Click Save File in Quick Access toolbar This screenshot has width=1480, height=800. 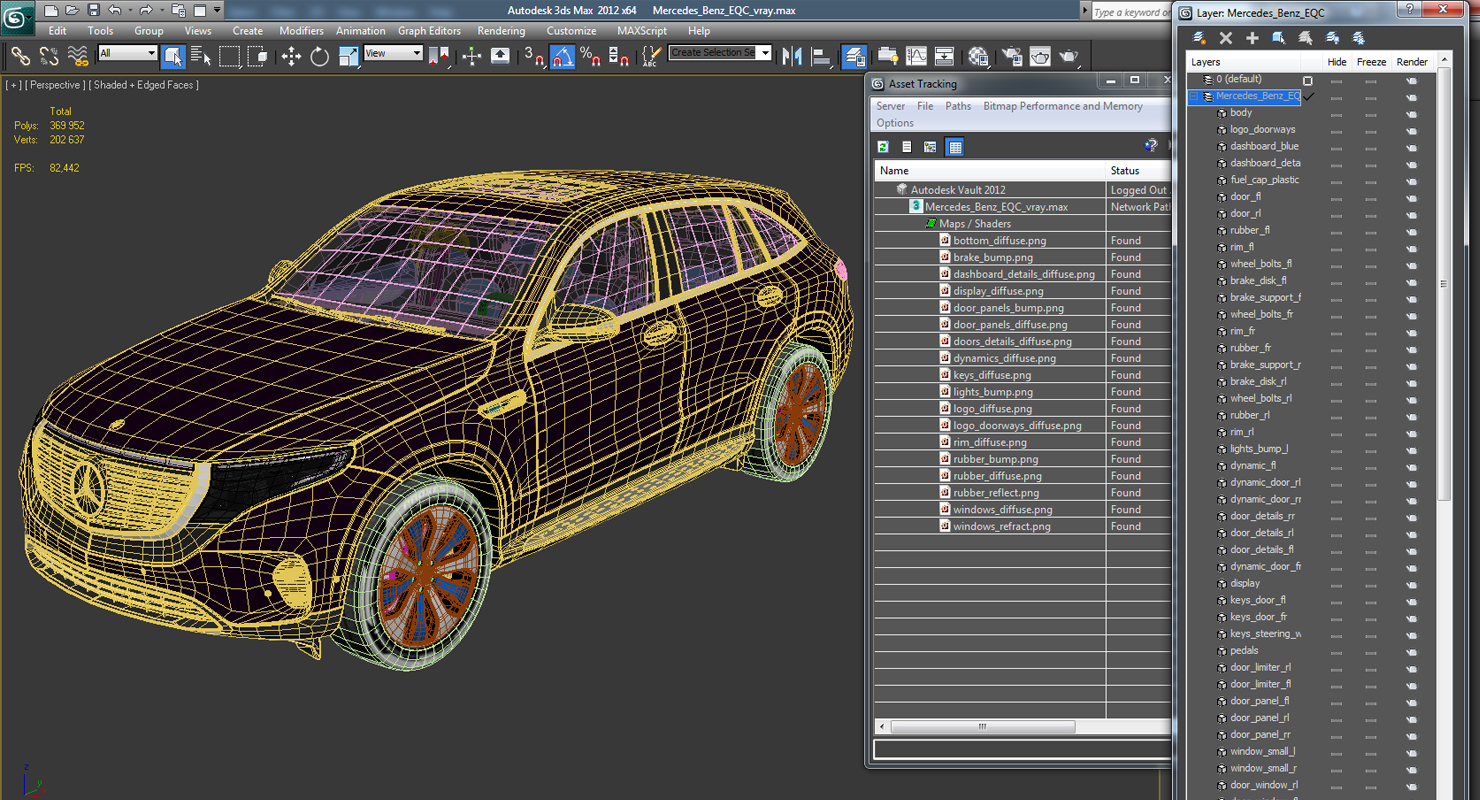coord(93,10)
